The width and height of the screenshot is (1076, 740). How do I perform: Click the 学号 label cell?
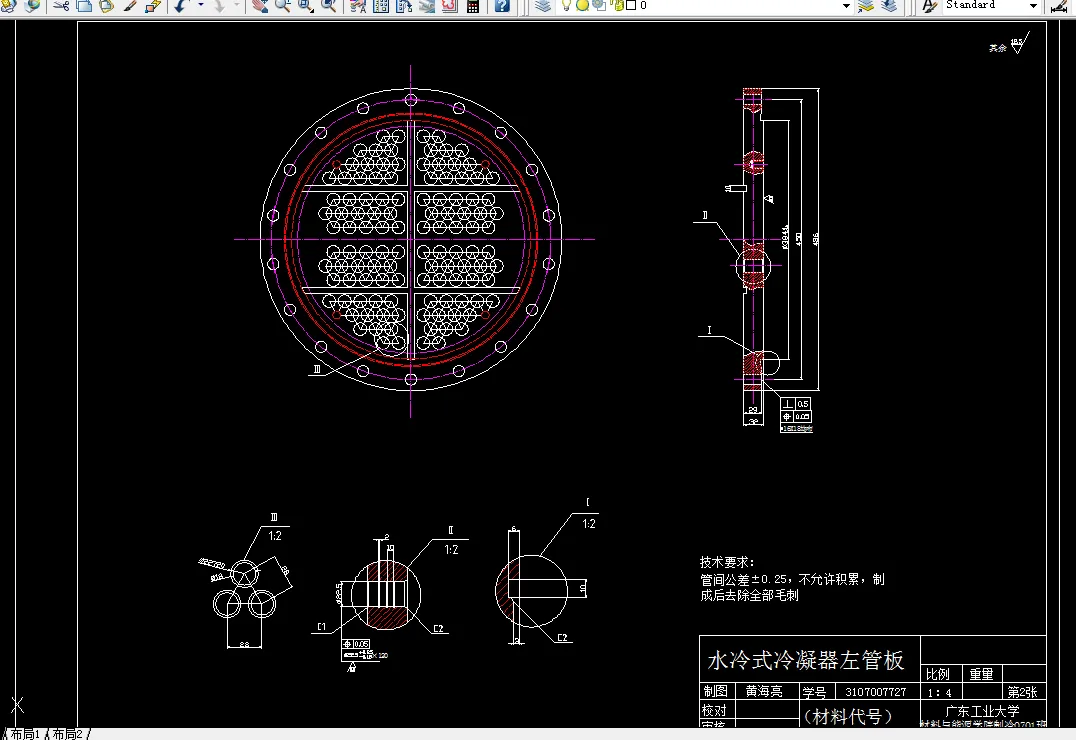(815, 692)
